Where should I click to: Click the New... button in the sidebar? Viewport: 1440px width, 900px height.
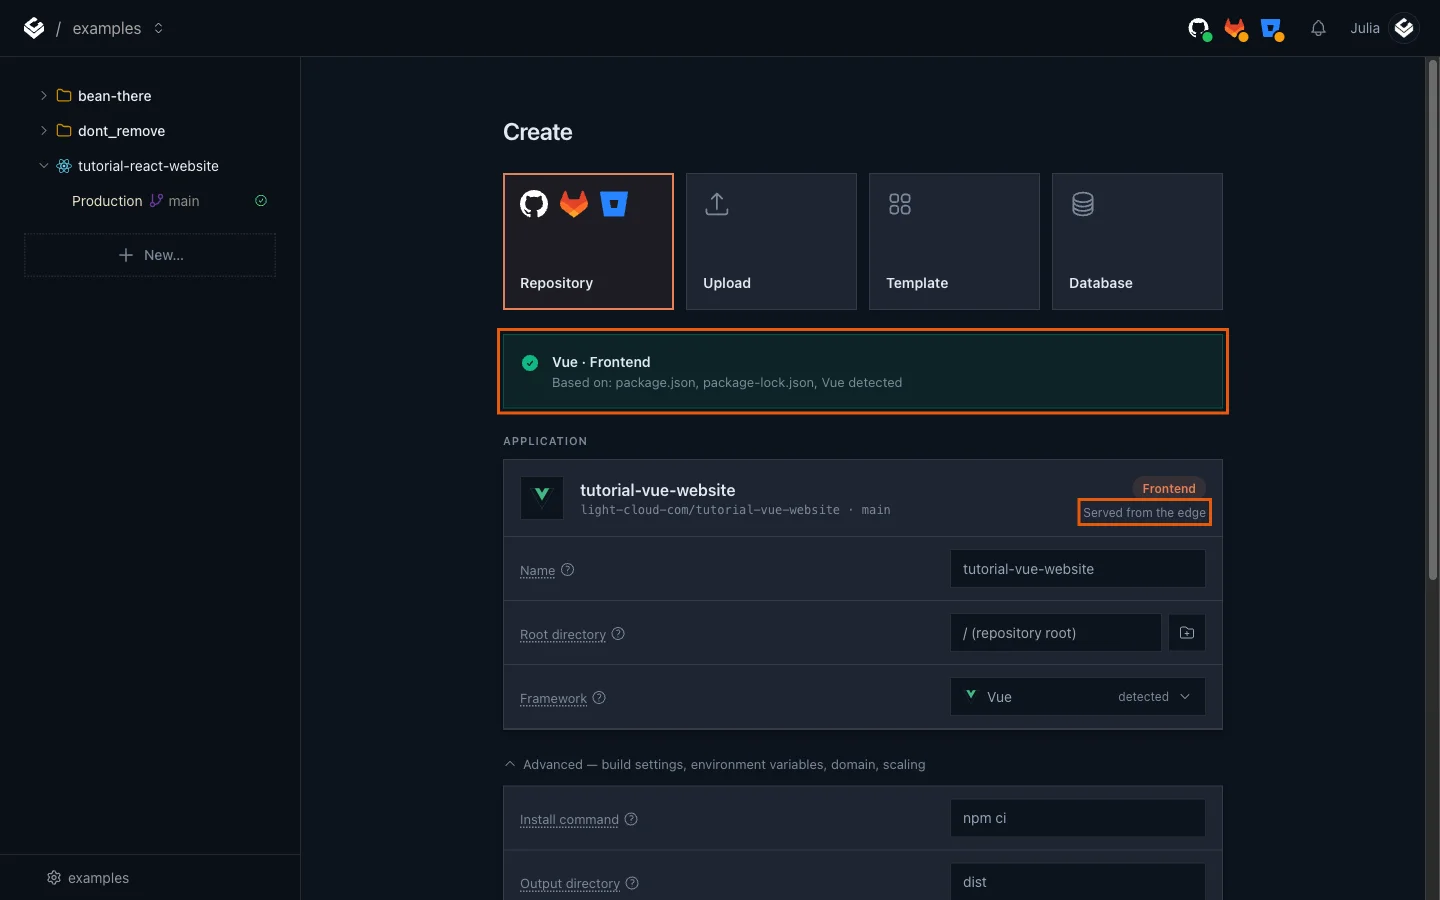[150, 255]
